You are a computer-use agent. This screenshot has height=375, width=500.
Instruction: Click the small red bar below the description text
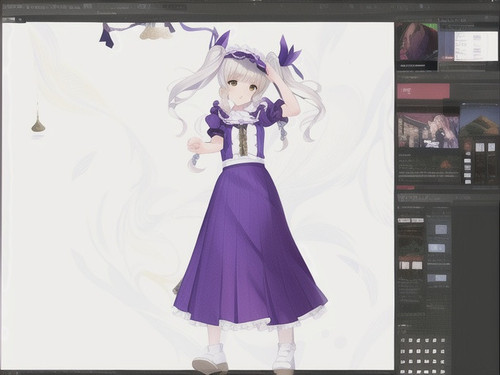(x=406, y=188)
